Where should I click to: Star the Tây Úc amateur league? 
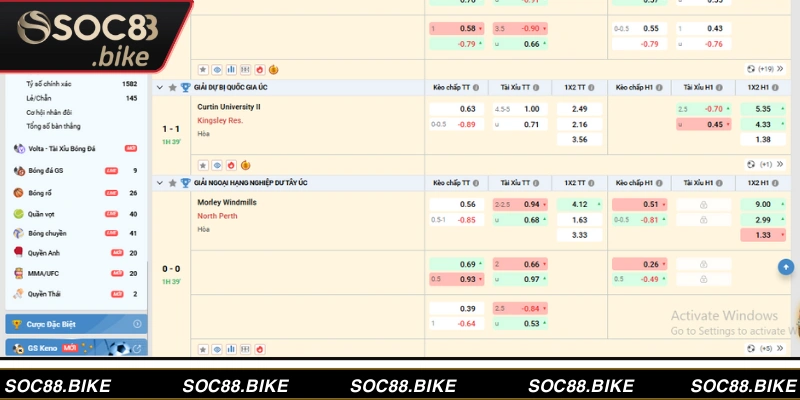172,183
